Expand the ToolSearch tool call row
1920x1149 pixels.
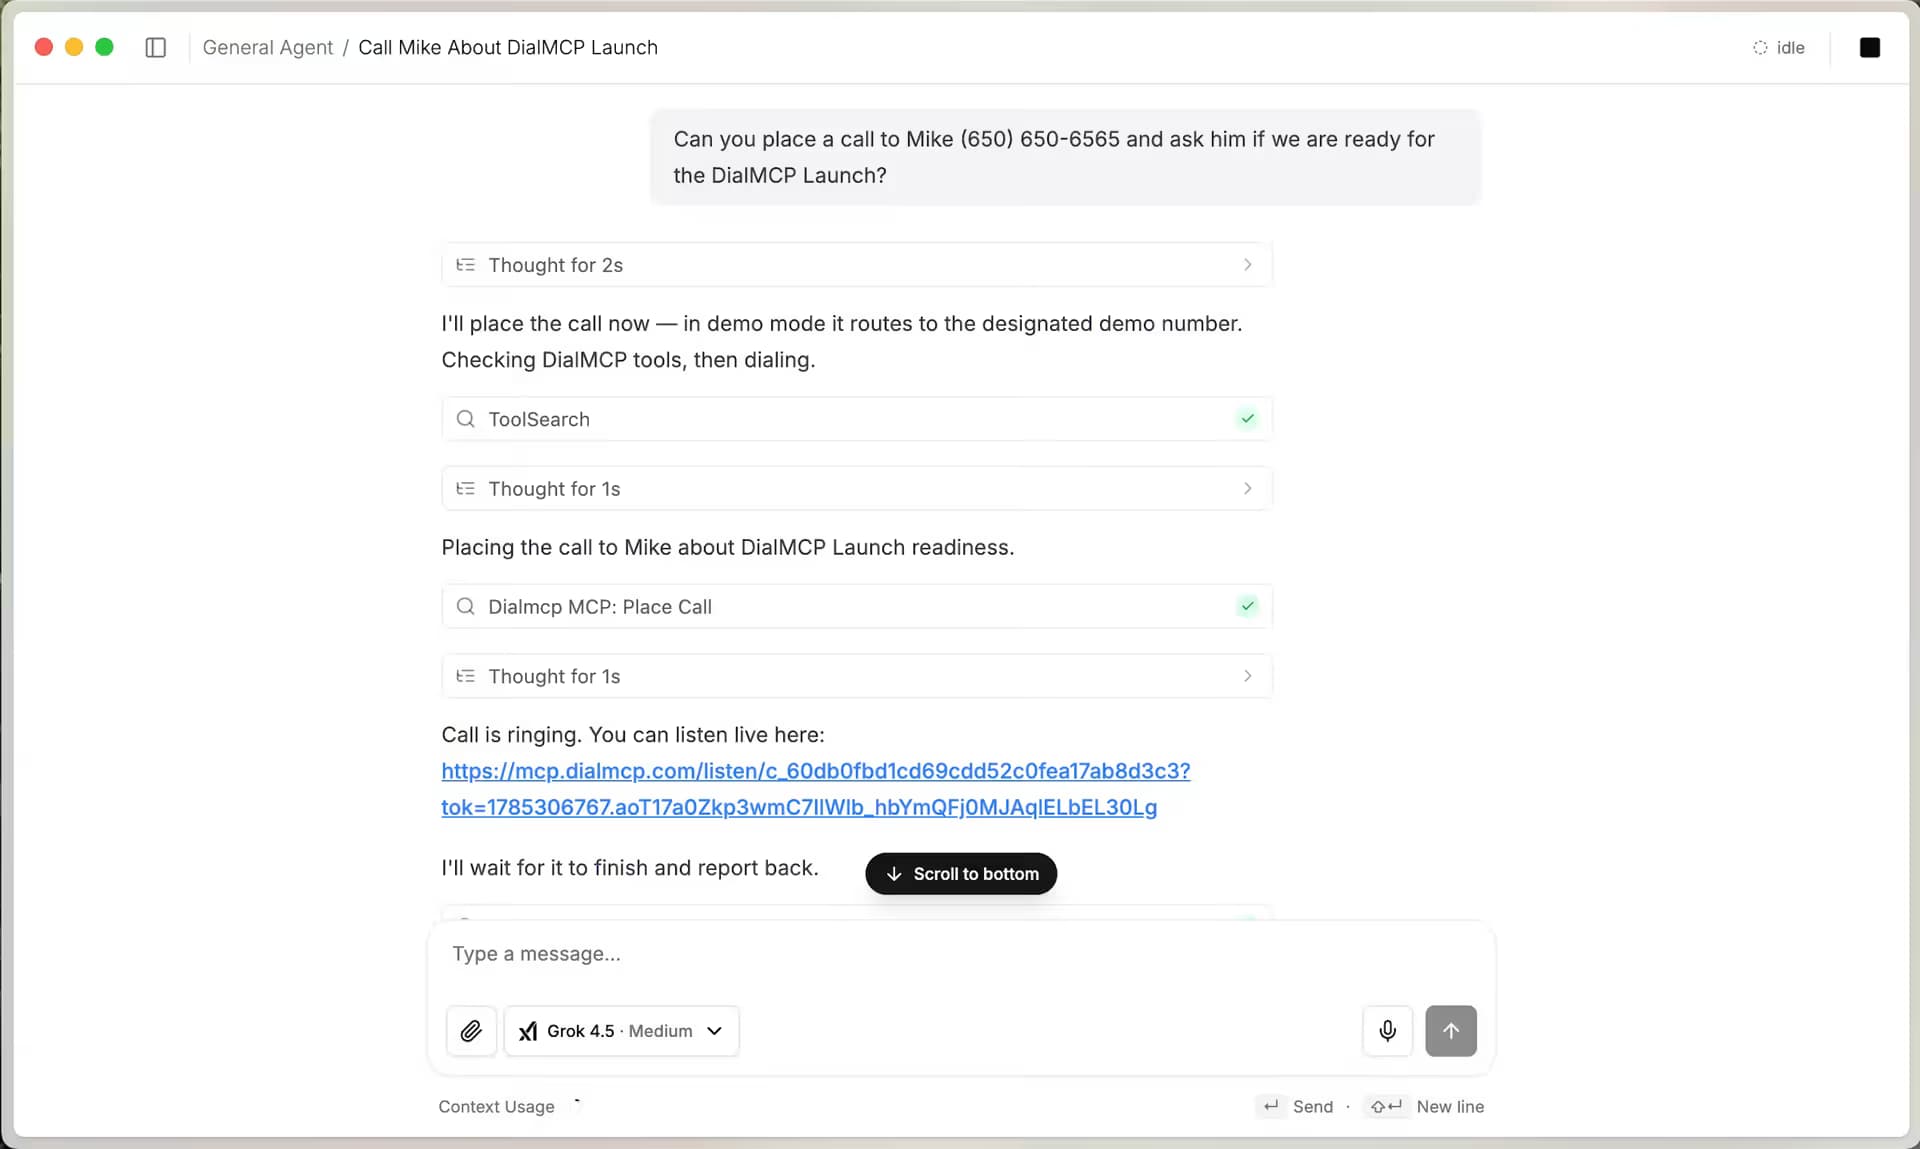click(856, 418)
